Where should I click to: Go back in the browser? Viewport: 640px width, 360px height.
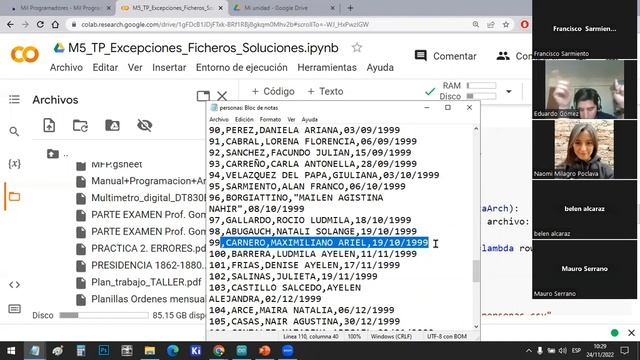tap(10, 24)
